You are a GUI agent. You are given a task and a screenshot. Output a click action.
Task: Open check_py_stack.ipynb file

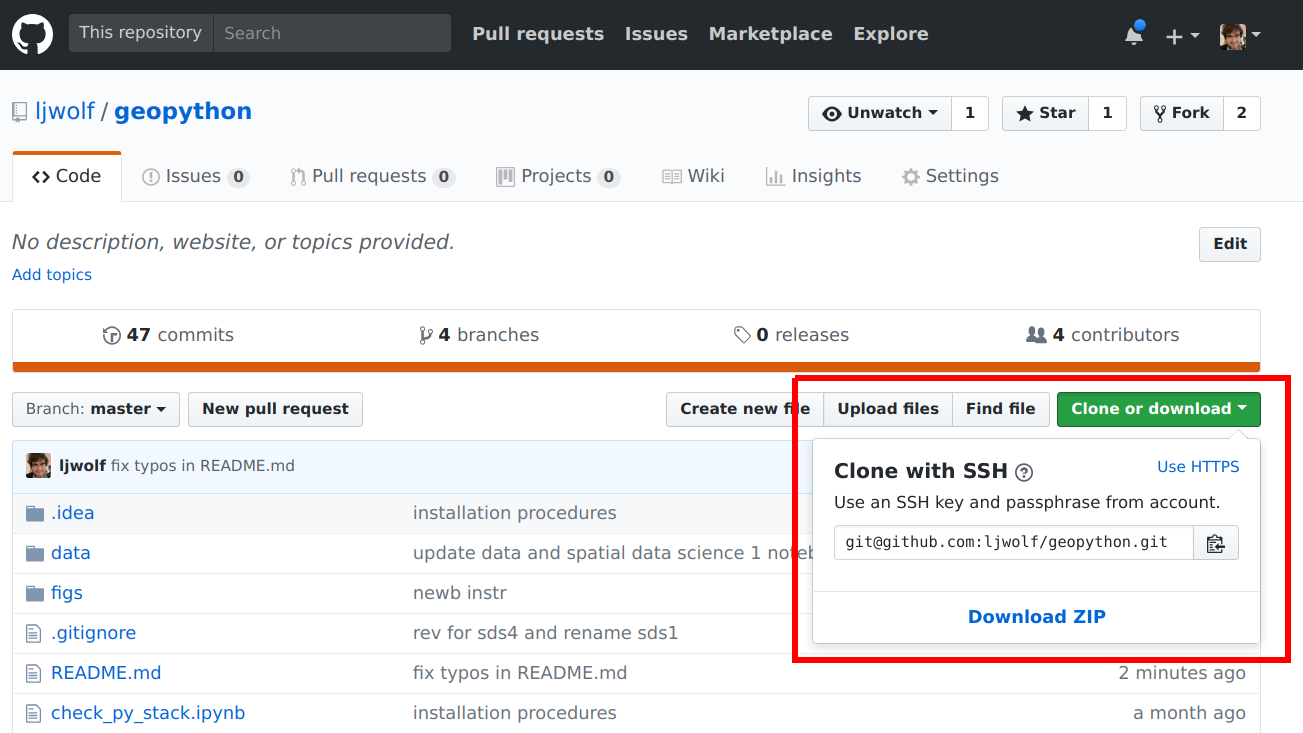148,713
